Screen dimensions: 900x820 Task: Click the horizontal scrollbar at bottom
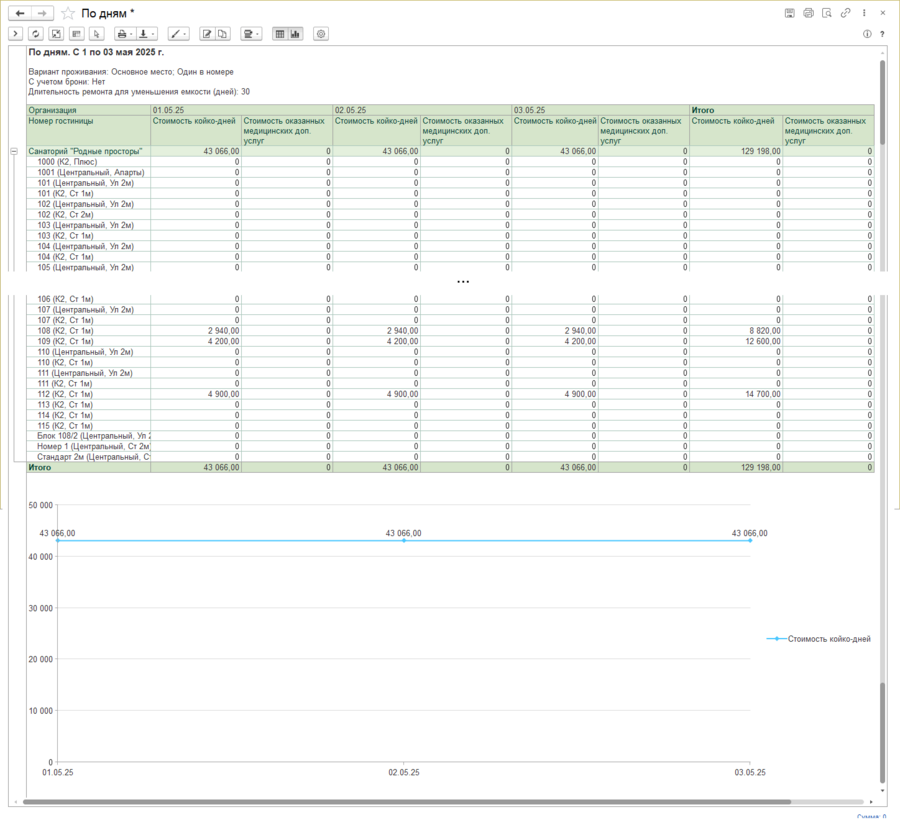point(400,801)
